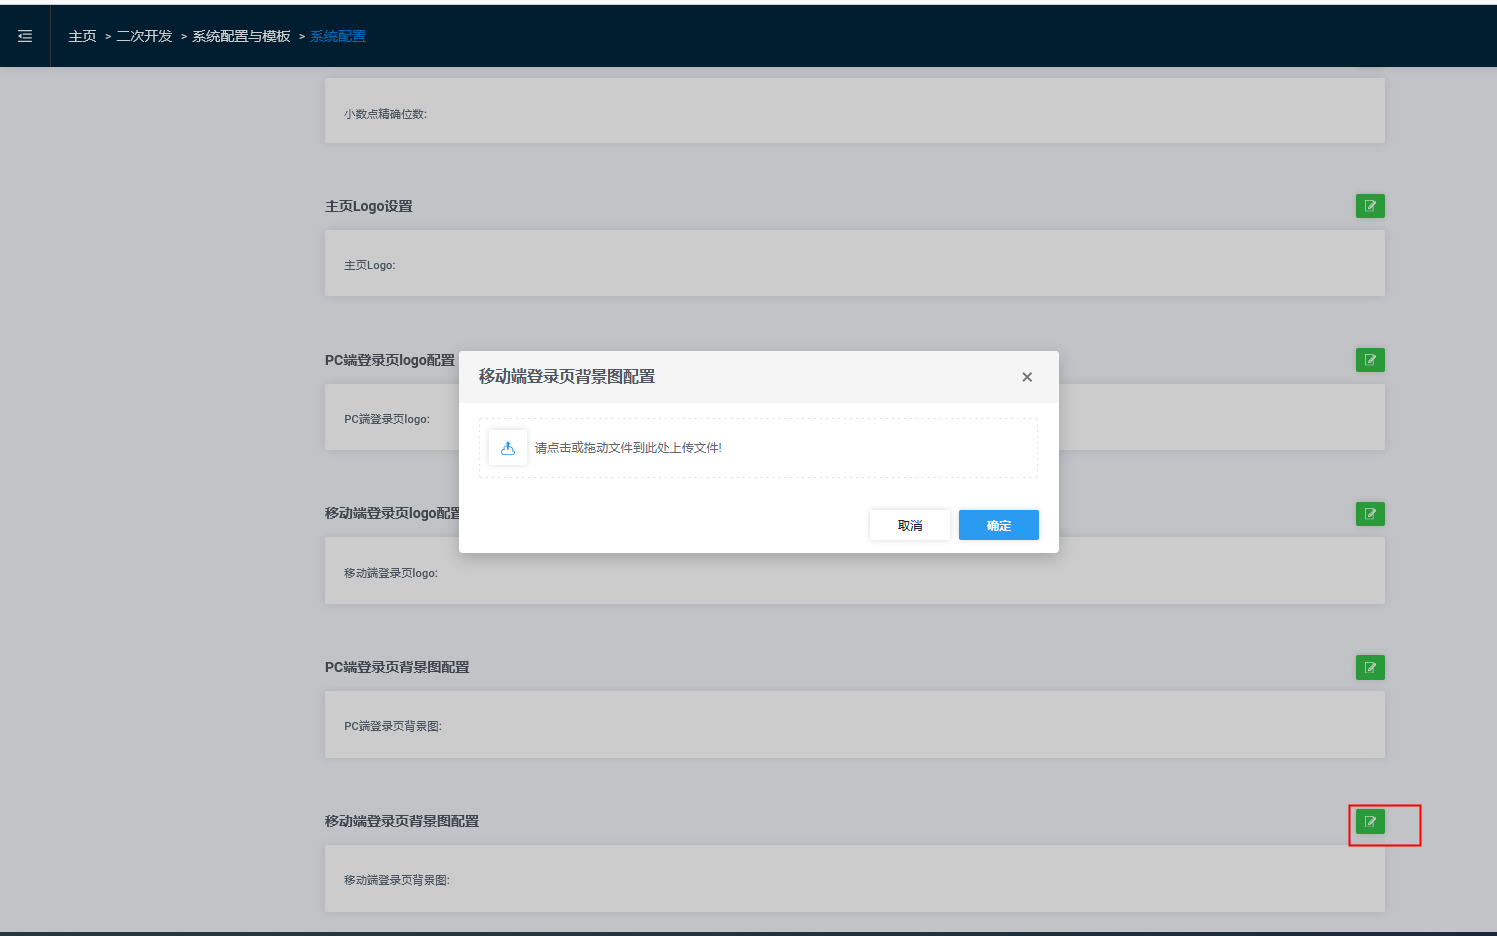Click edit icon beside 移动端登录页logo配置
Screen dimensions: 1497x936
click(1370, 514)
